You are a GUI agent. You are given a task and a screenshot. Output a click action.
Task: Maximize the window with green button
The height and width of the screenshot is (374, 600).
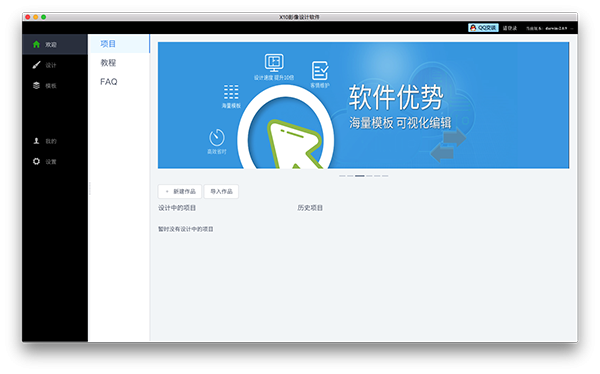tap(44, 17)
